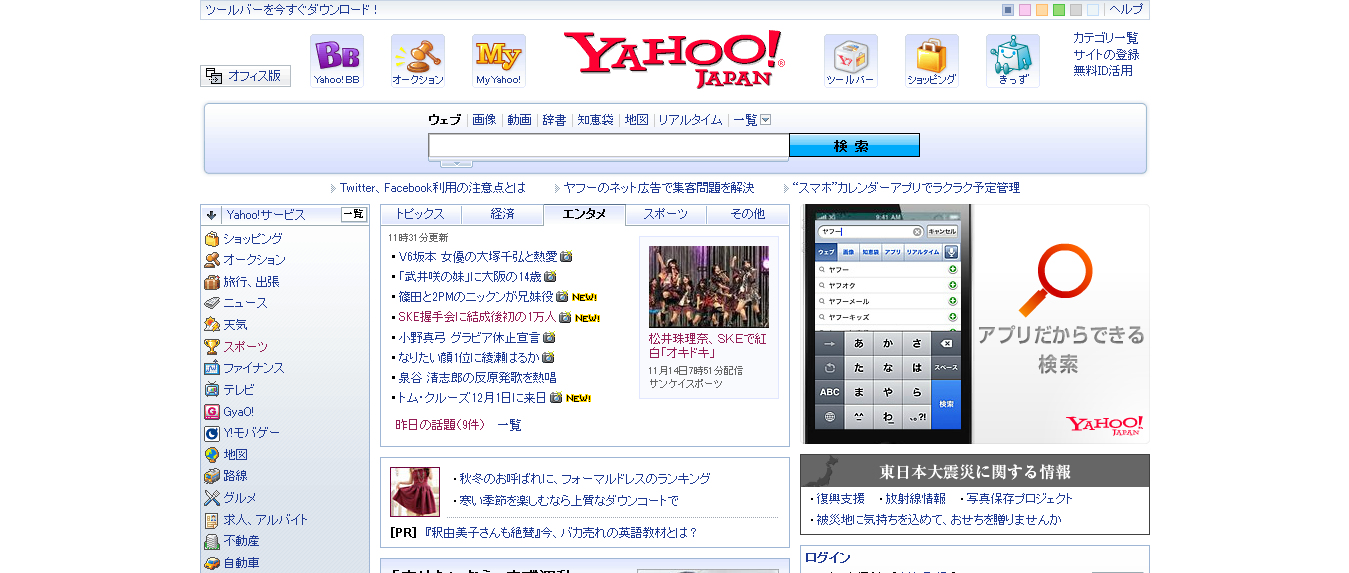Open the Twitter、Facebook利用の注意点とは link
Screen dimensions: 1349x573
pyautogui.click(x=432, y=188)
